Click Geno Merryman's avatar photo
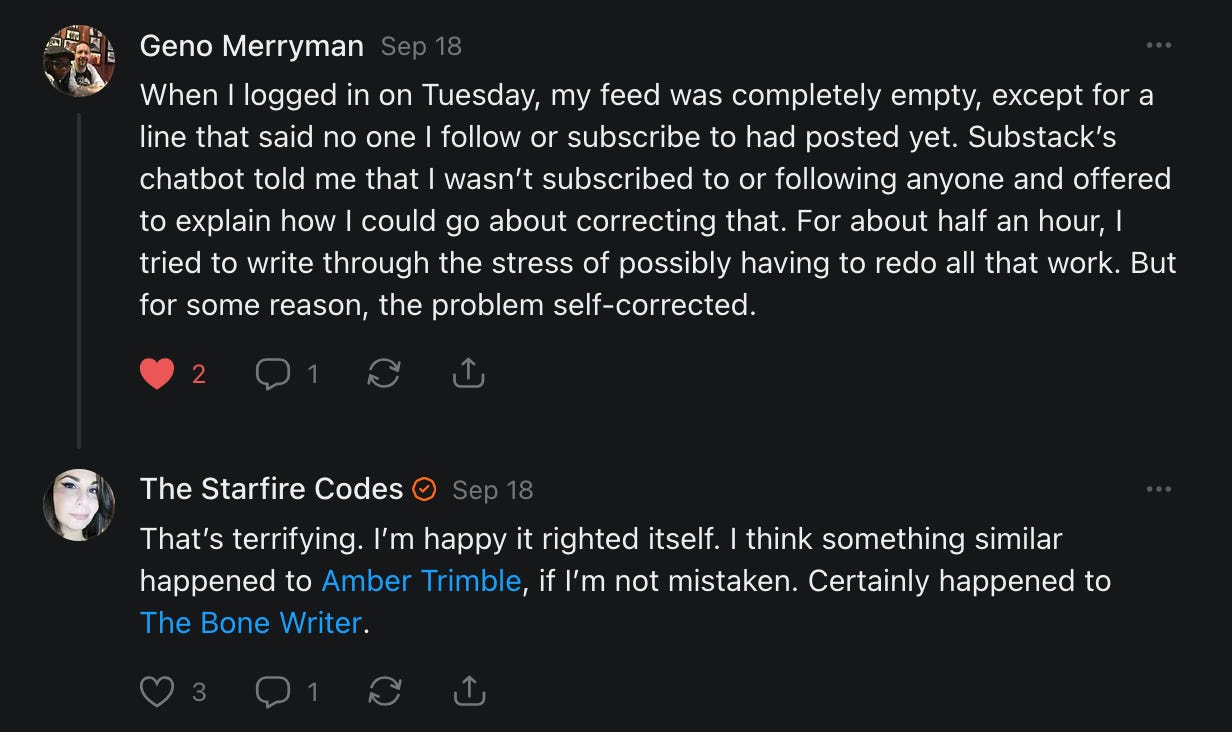Viewport: 1232px width, 732px height. [79, 61]
